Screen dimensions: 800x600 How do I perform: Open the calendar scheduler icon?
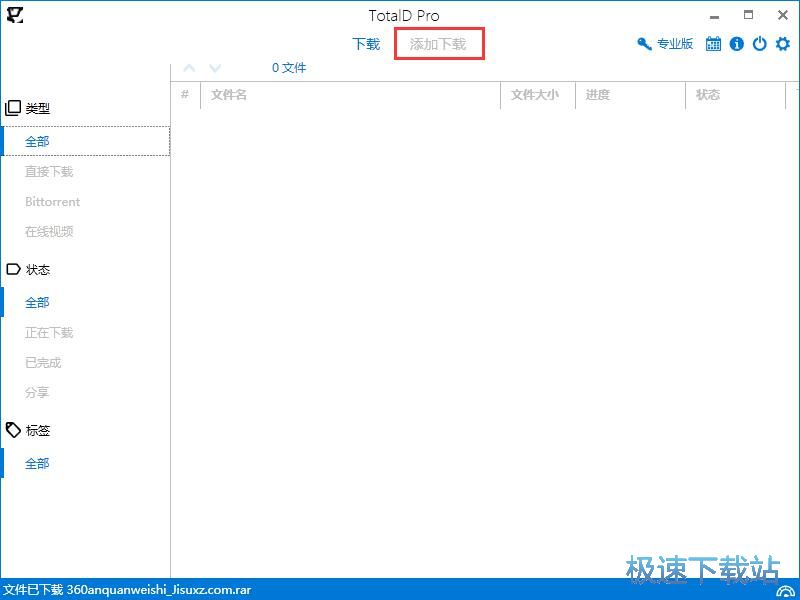[713, 44]
